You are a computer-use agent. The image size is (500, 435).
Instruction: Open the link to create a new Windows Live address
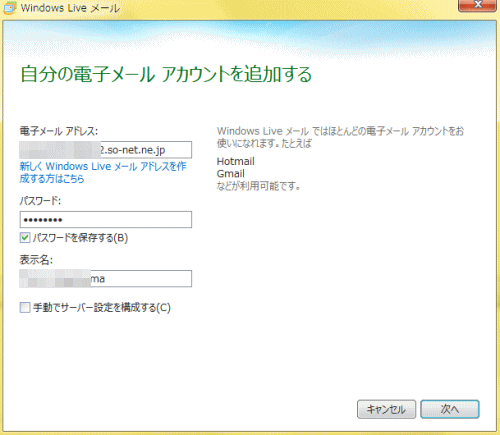103,172
